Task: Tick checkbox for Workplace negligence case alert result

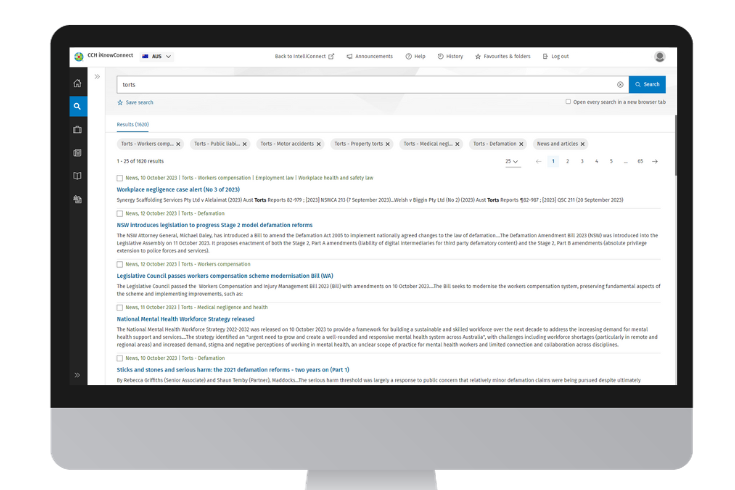Action: tap(120, 178)
